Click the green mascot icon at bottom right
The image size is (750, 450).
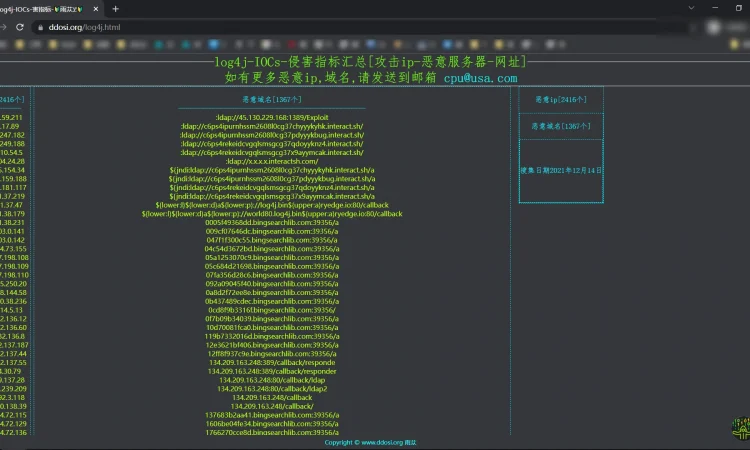[x=741, y=428]
